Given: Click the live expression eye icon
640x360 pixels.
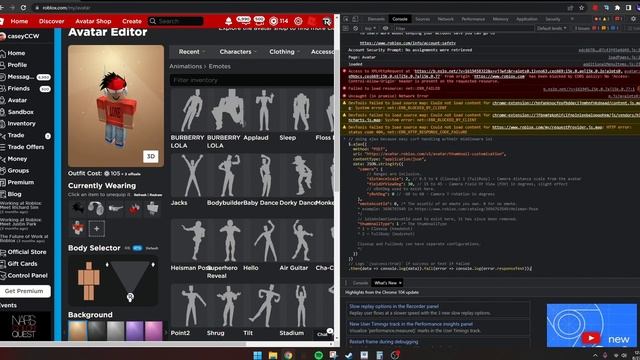Looking at the screenshot, I should click(x=385, y=28).
